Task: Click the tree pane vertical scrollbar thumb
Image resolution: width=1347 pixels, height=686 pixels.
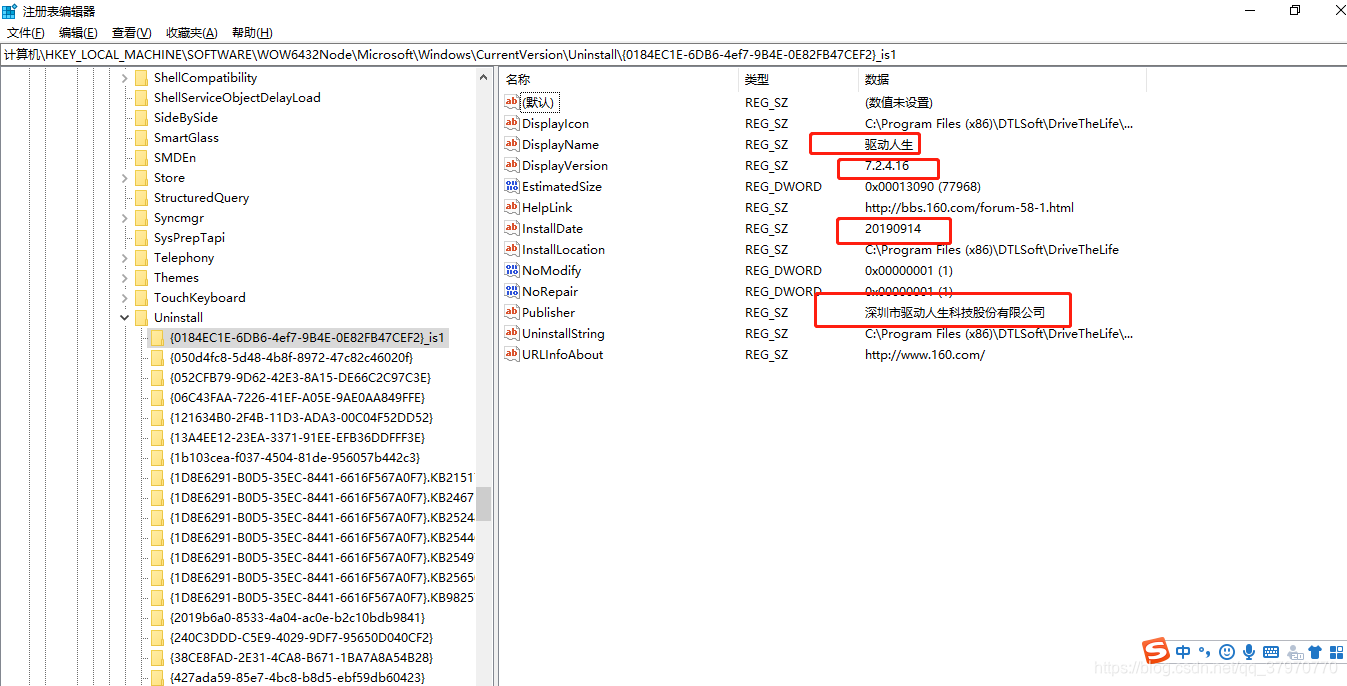Action: (484, 504)
